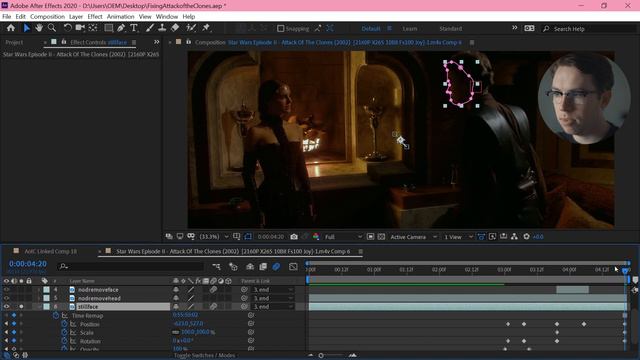Open the File menu
640x360 pixels.
(7, 16)
